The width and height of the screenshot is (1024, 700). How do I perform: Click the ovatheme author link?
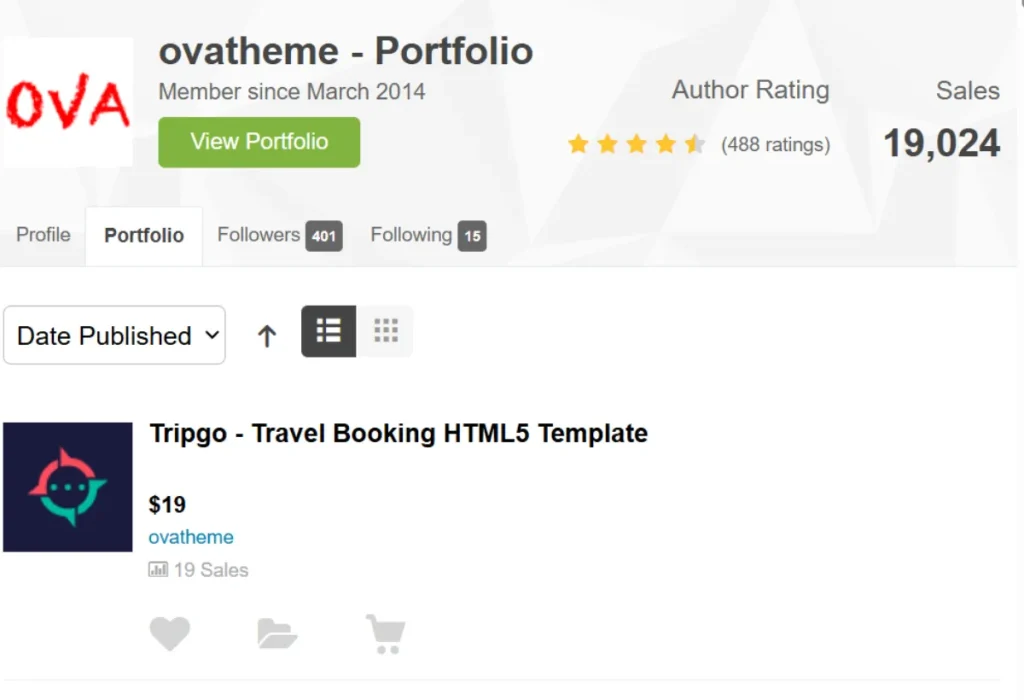[191, 537]
